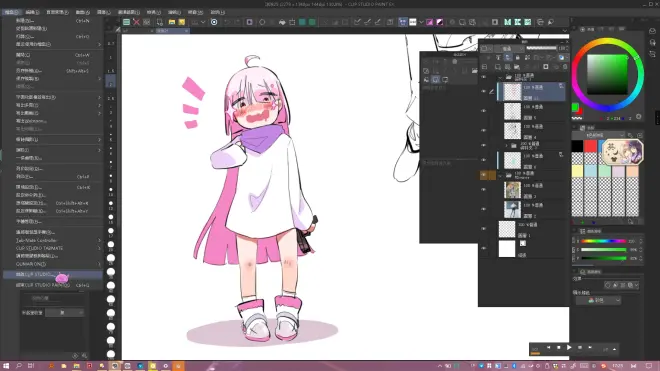The image size is (660, 371).
Task: Click the play button on the timeline controls
Action: tap(569, 347)
